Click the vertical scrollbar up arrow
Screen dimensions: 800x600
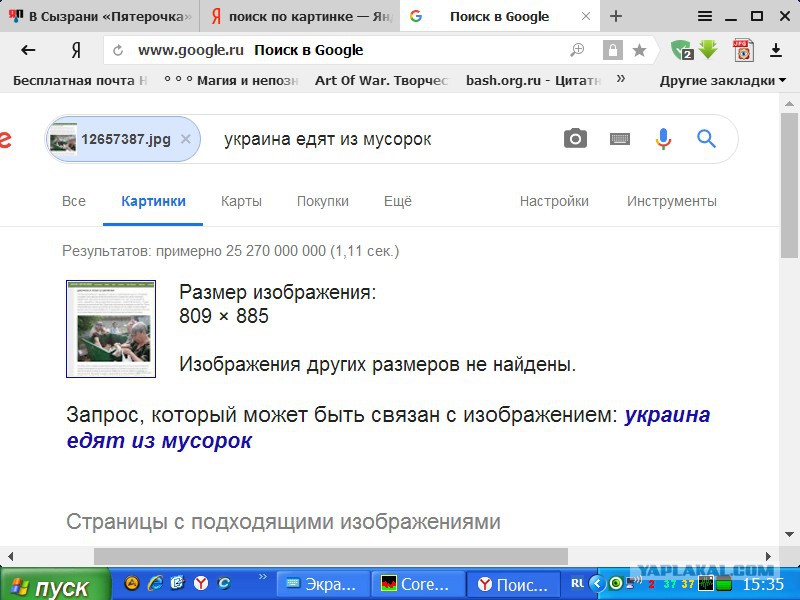point(789,104)
